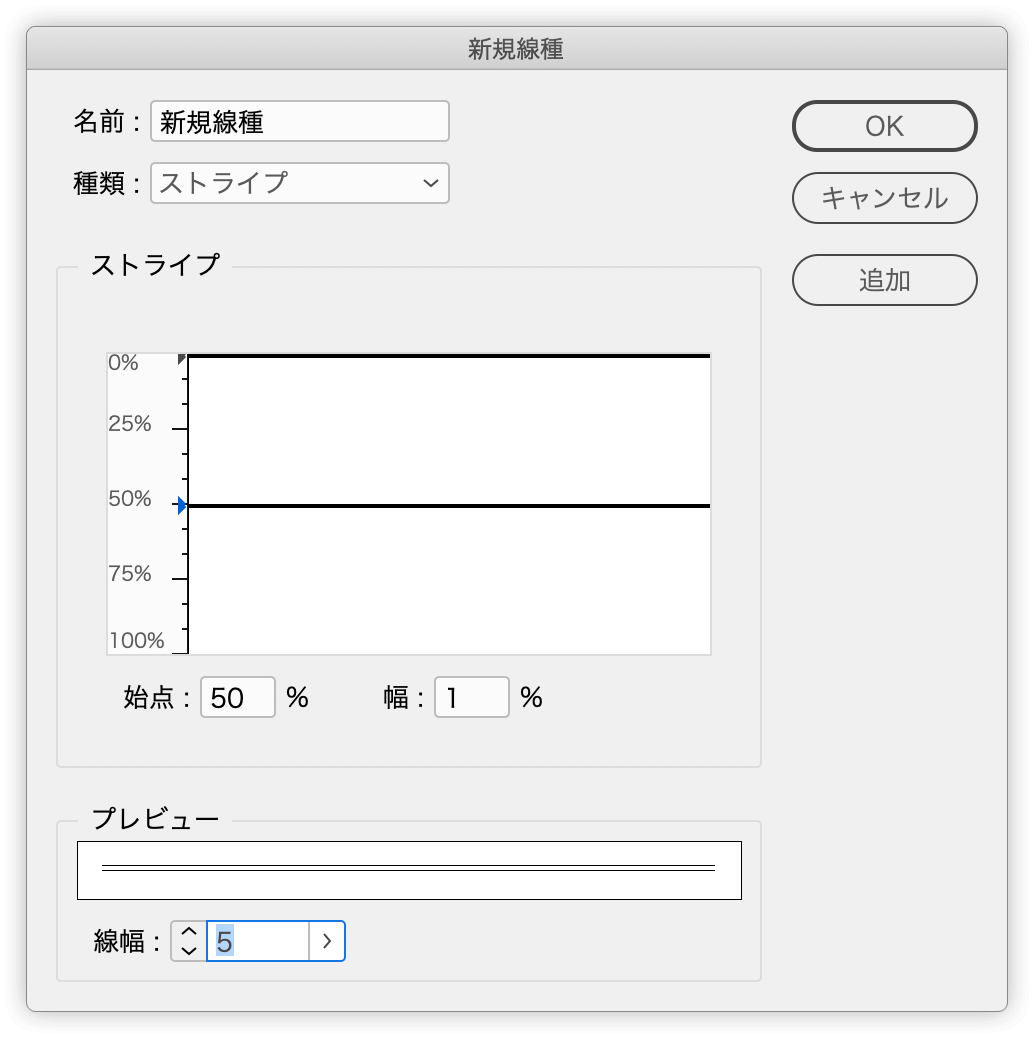
Task: Click the OK button
Action: pos(885,126)
